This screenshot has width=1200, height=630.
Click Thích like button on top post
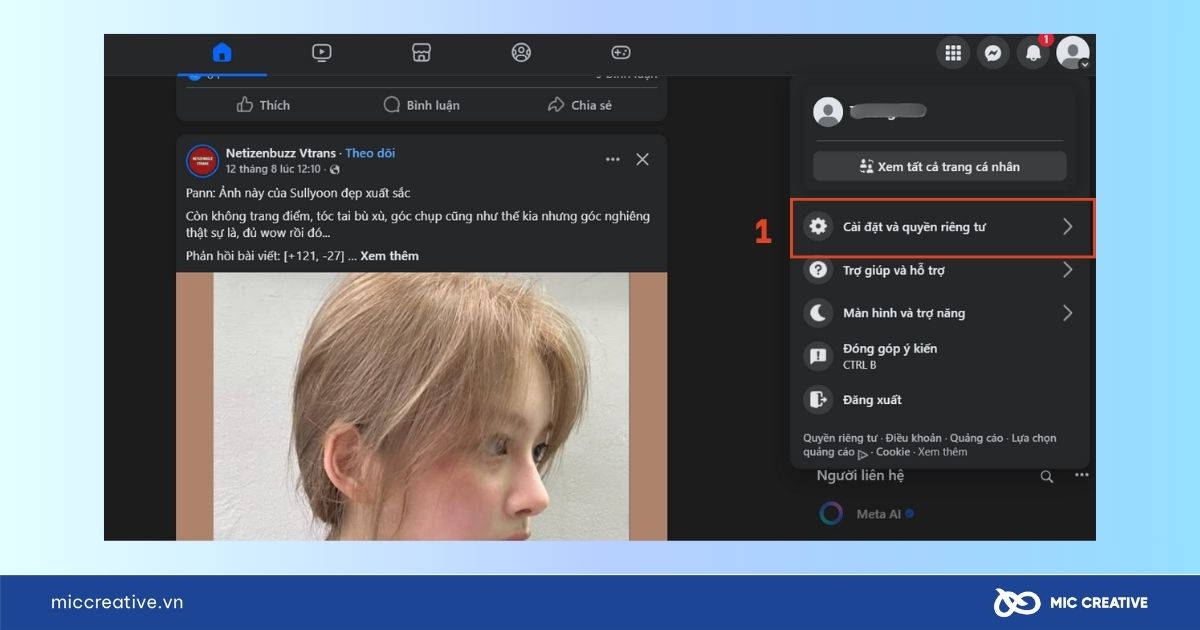point(263,105)
